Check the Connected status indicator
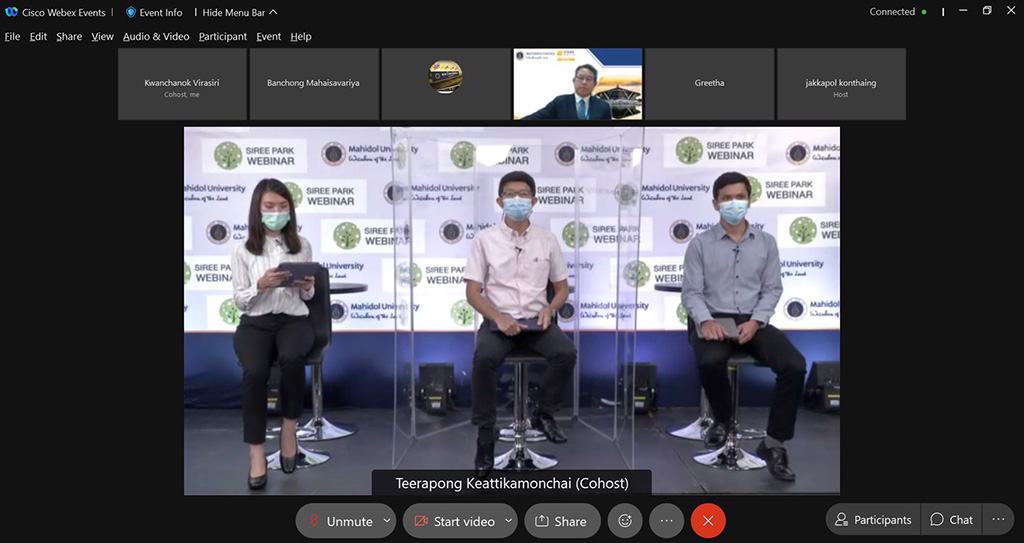This screenshot has width=1024, height=543. [897, 12]
